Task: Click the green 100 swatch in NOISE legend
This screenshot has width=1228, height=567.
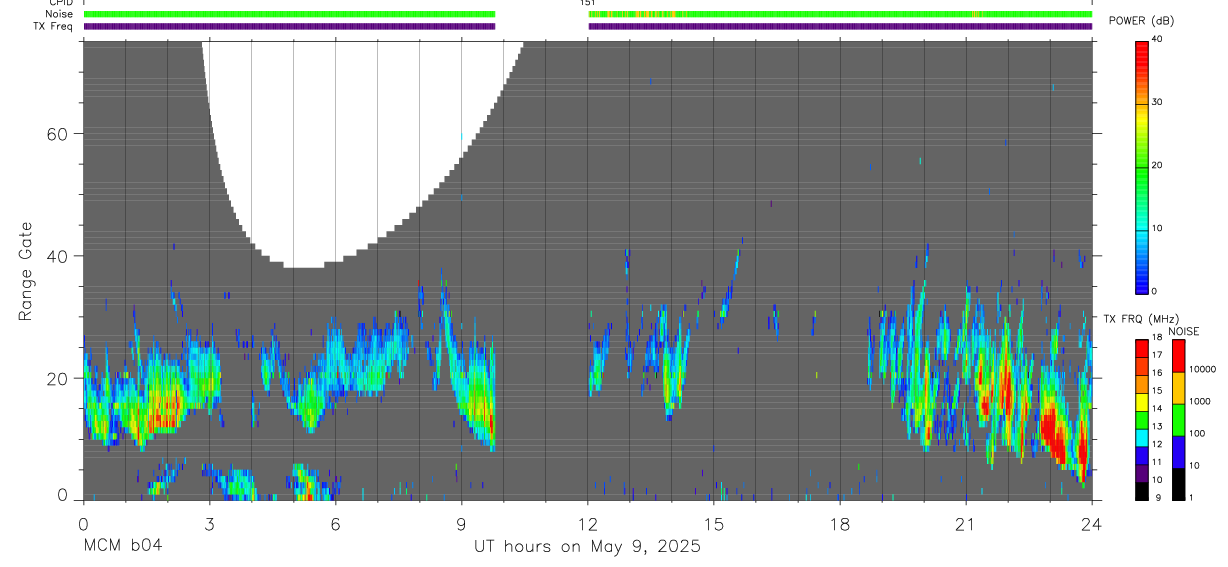Action: click(1179, 419)
